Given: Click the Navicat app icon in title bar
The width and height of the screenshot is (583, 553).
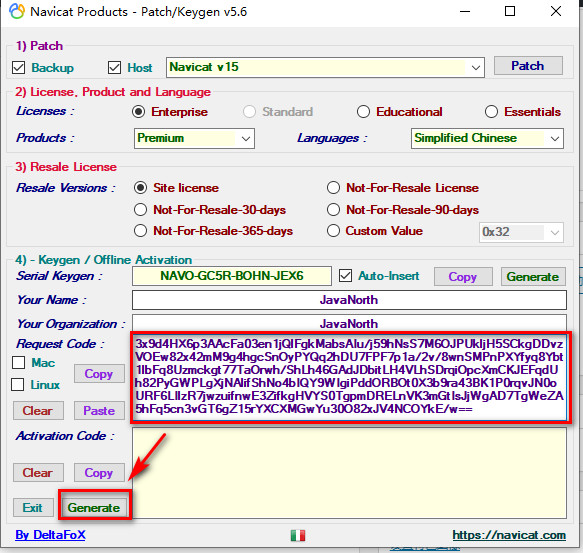Looking at the screenshot, I should [x=17, y=12].
